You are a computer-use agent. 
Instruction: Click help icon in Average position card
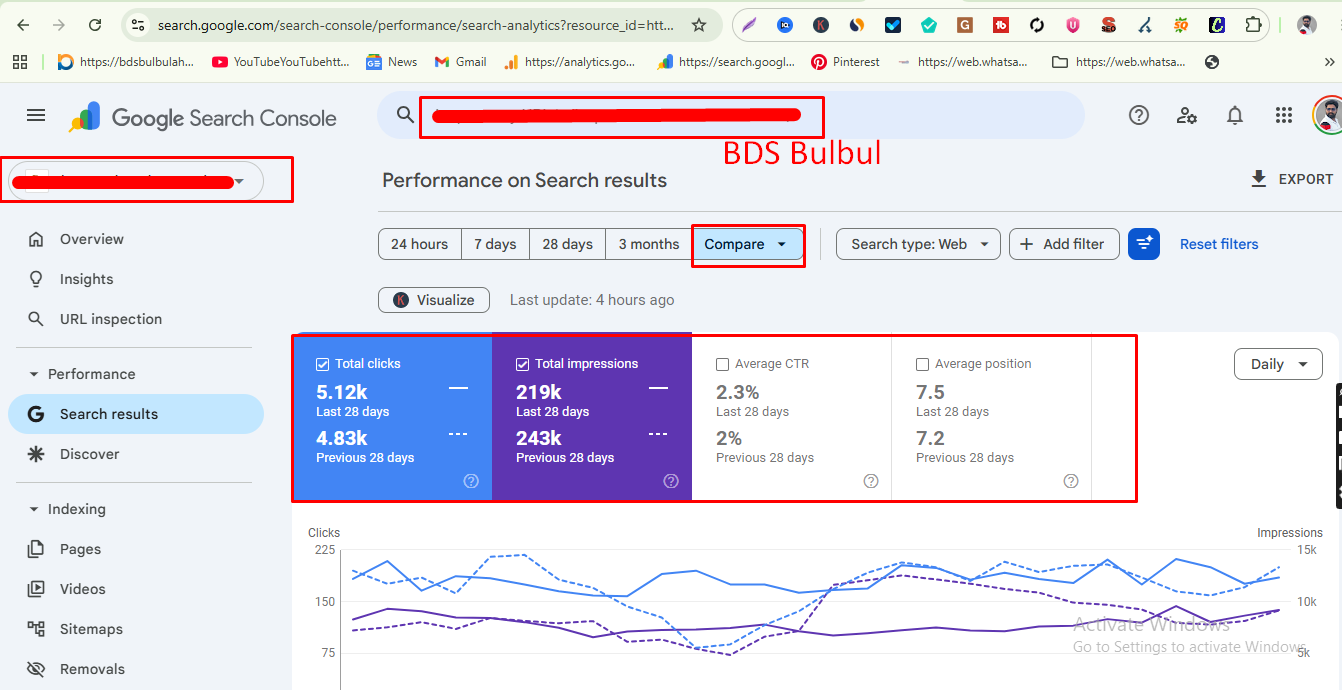coord(1071,481)
